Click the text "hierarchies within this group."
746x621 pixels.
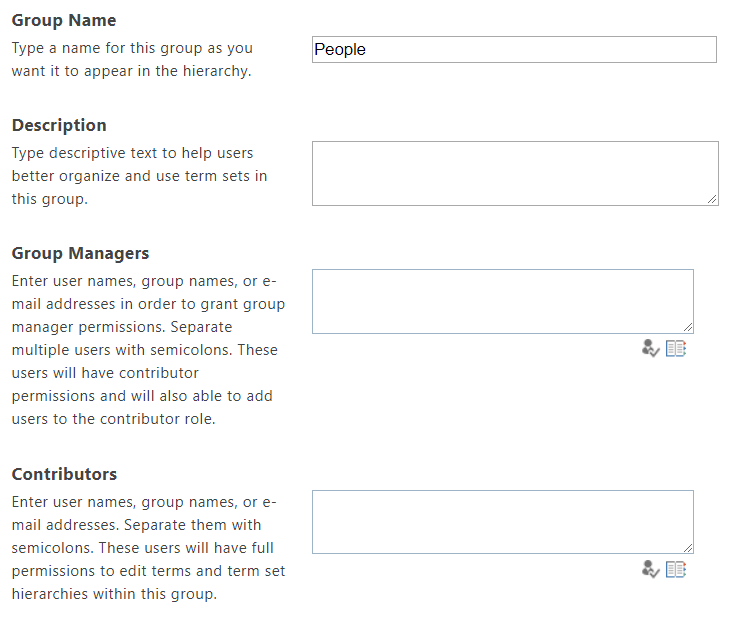pyautogui.click(x=114, y=594)
